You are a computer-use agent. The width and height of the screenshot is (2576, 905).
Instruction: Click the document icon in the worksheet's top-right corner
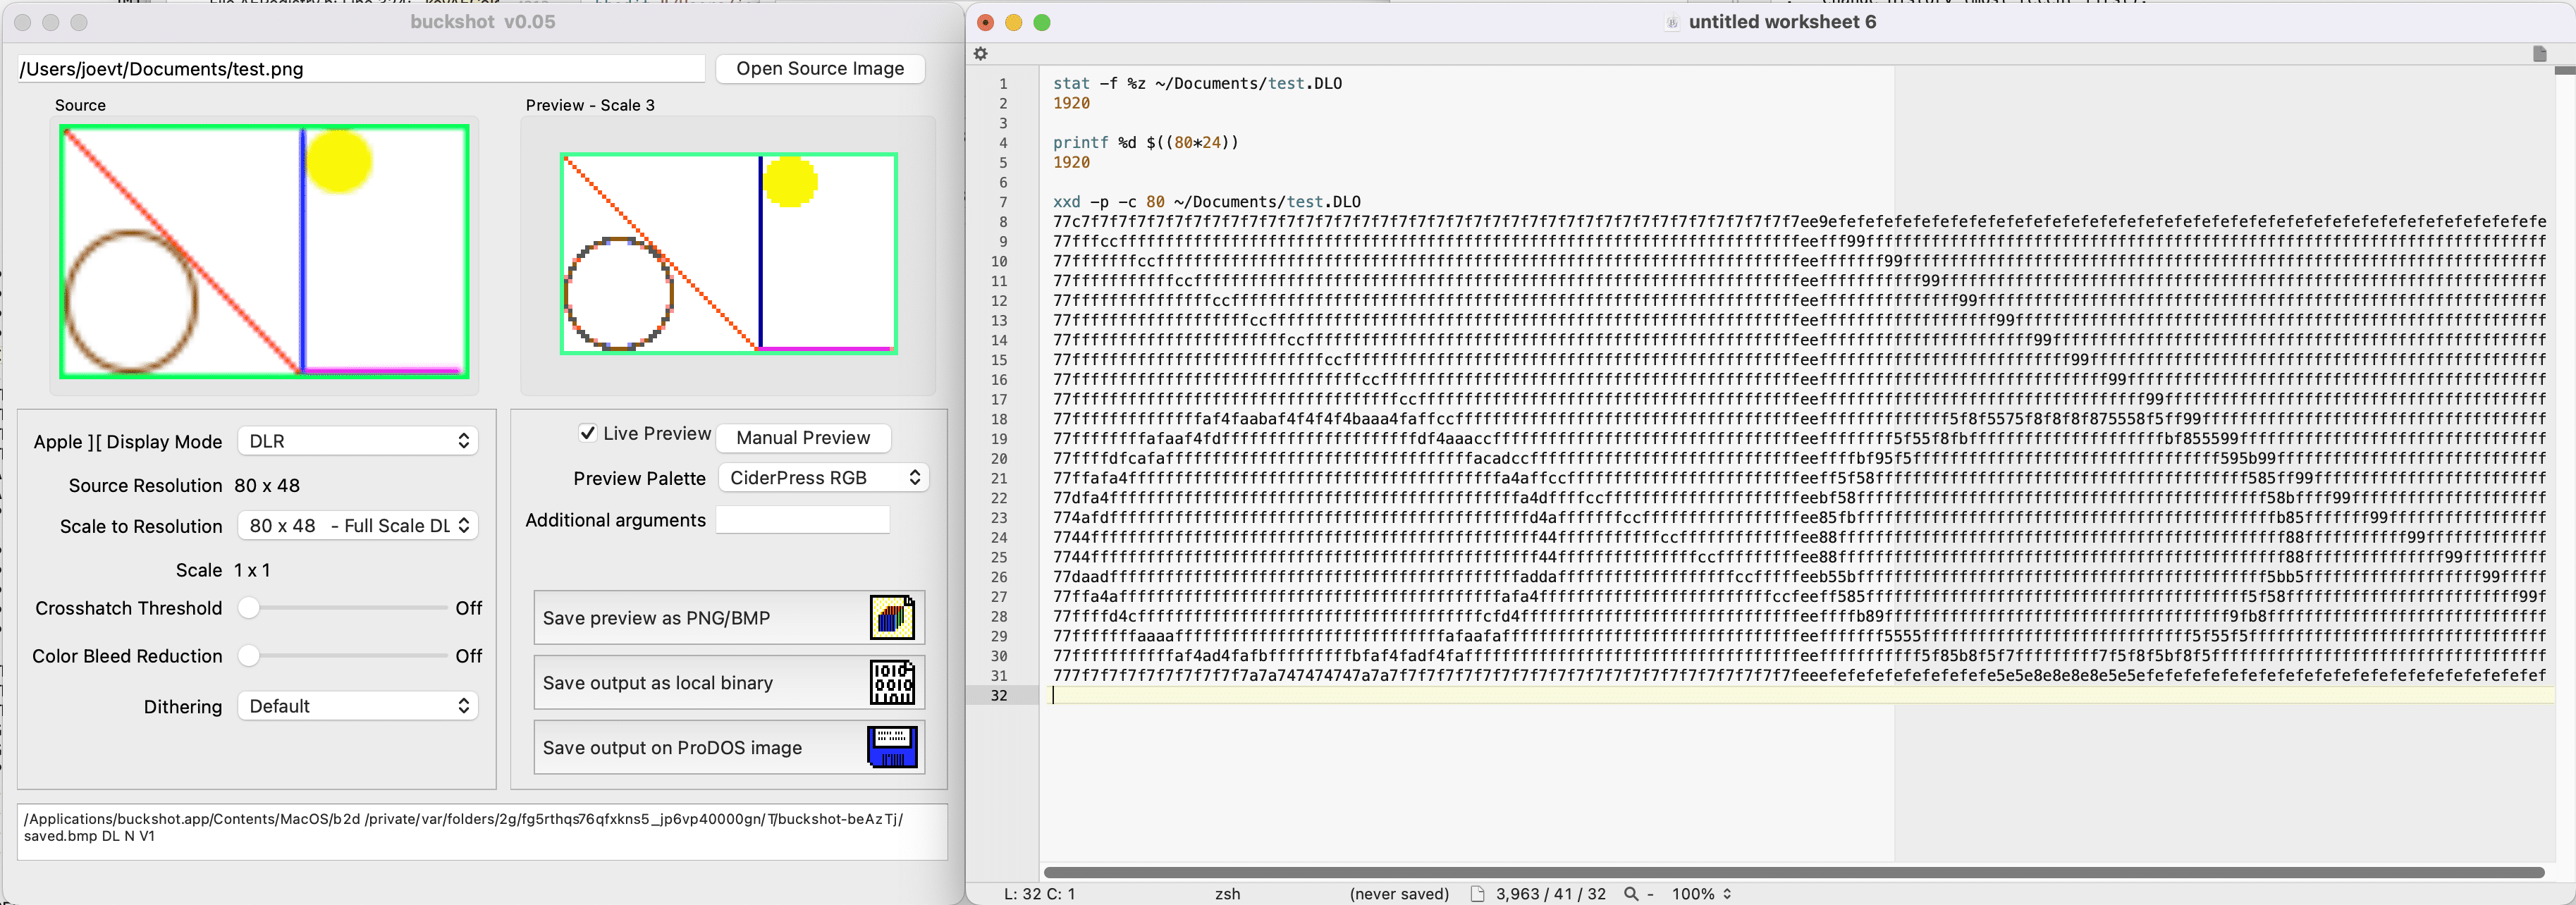[2539, 54]
